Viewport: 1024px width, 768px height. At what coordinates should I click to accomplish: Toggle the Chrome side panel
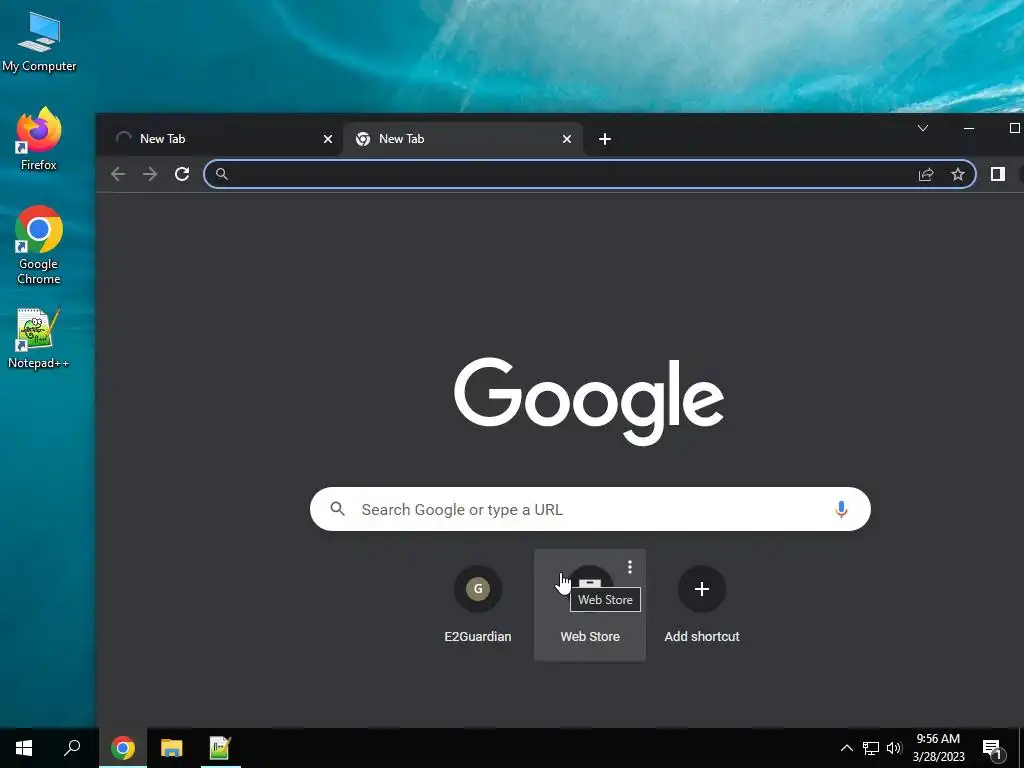997,174
